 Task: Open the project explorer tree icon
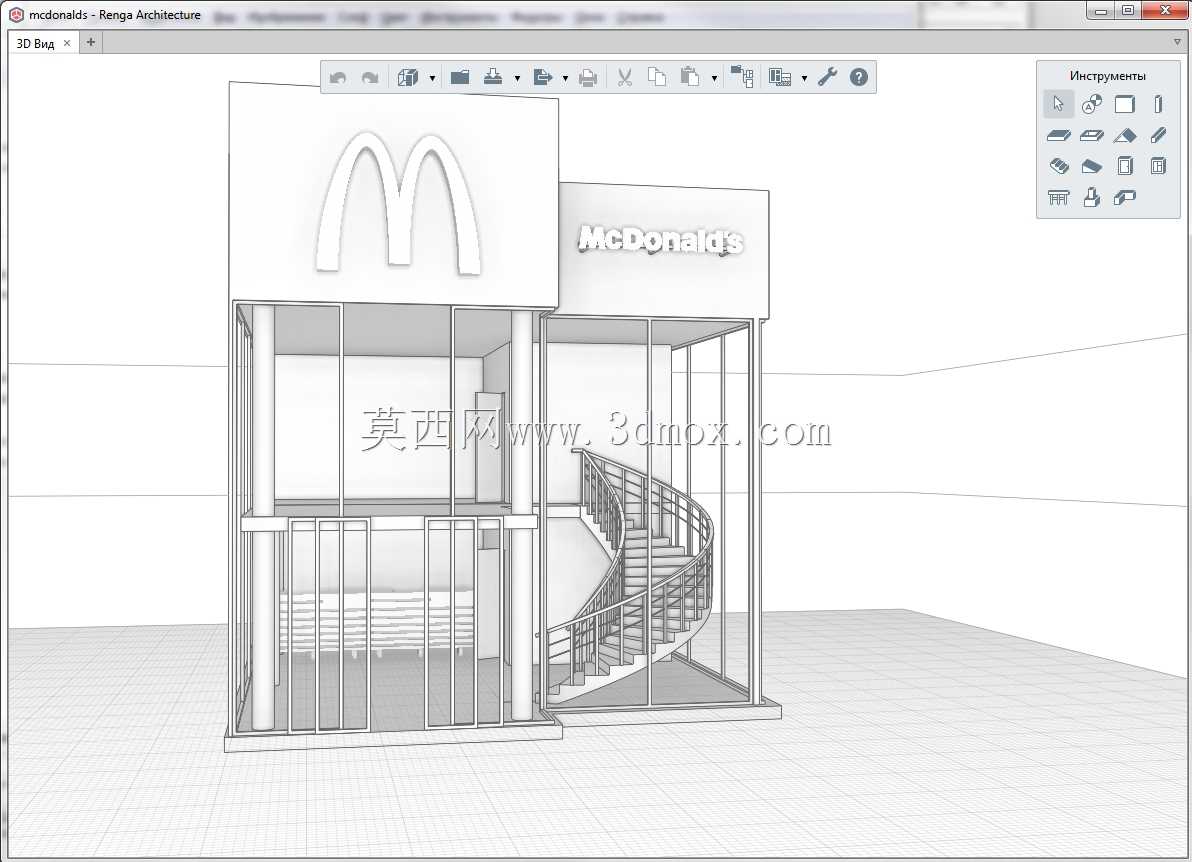pyautogui.click(x=742, y=77)
